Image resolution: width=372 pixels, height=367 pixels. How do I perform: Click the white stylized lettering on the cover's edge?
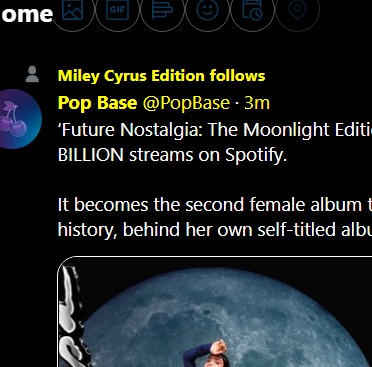(x=69, y=313)
